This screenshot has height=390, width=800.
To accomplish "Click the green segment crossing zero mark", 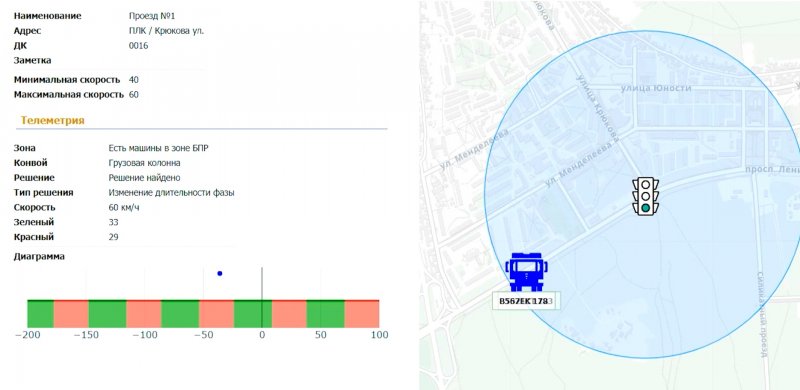I will [253, 314].
